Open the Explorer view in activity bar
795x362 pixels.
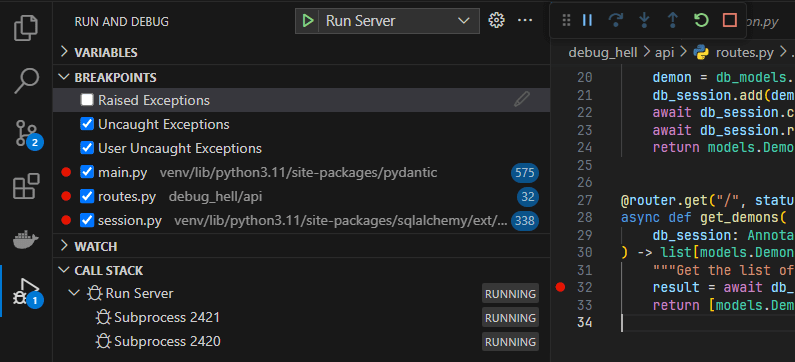click(x=26, y=28)
